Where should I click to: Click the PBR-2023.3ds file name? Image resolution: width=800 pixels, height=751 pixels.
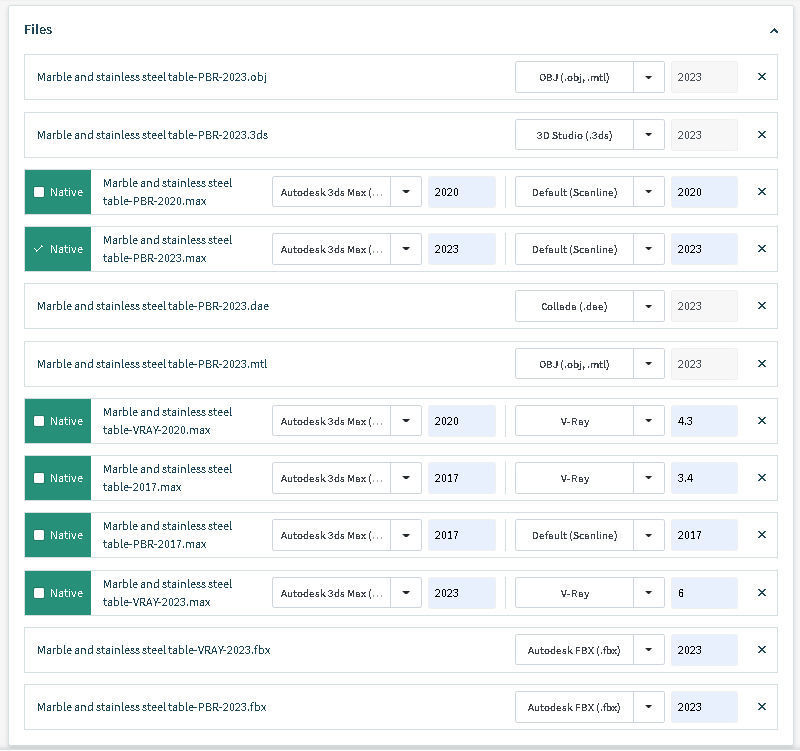(152, 135)
